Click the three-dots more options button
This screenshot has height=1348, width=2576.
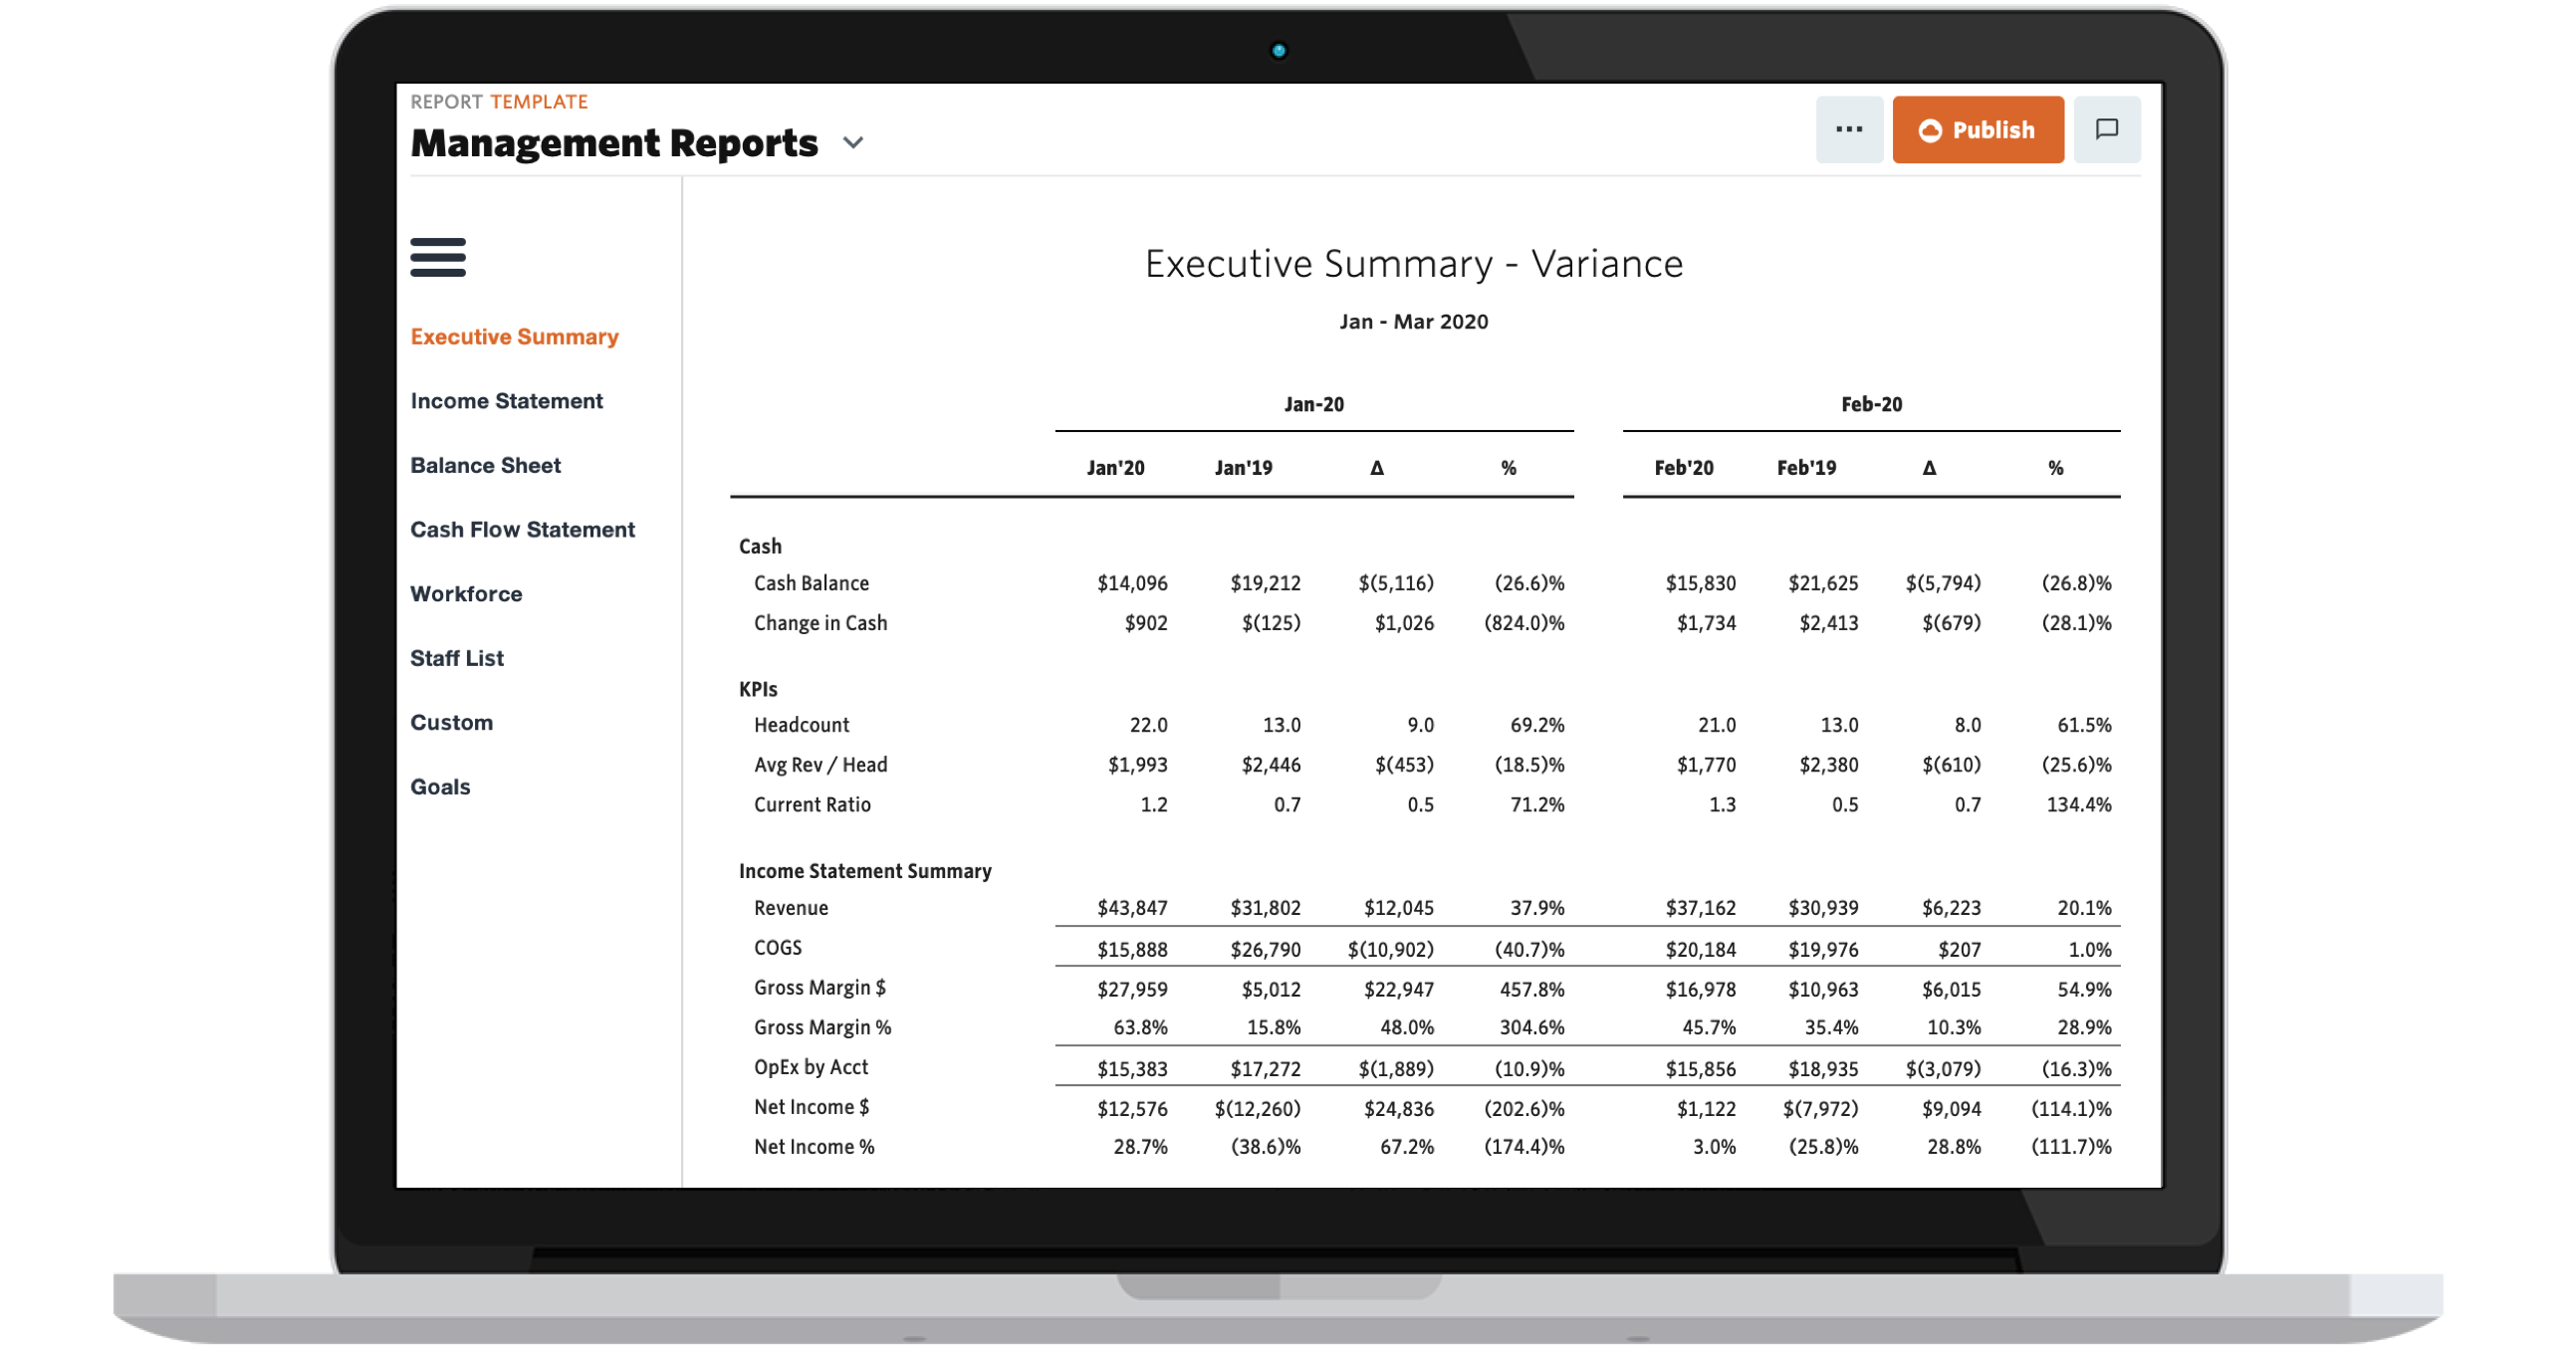[1849, 130]
